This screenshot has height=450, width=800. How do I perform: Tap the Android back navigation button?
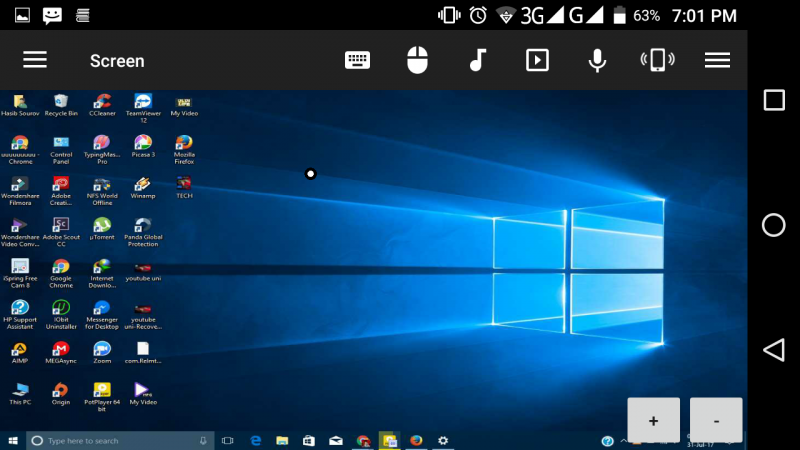click(x=773, y=350)
